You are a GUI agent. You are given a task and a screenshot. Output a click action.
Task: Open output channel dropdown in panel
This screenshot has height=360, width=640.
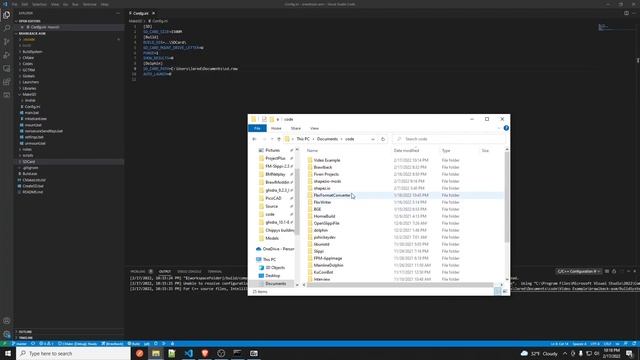coord(578,271)
